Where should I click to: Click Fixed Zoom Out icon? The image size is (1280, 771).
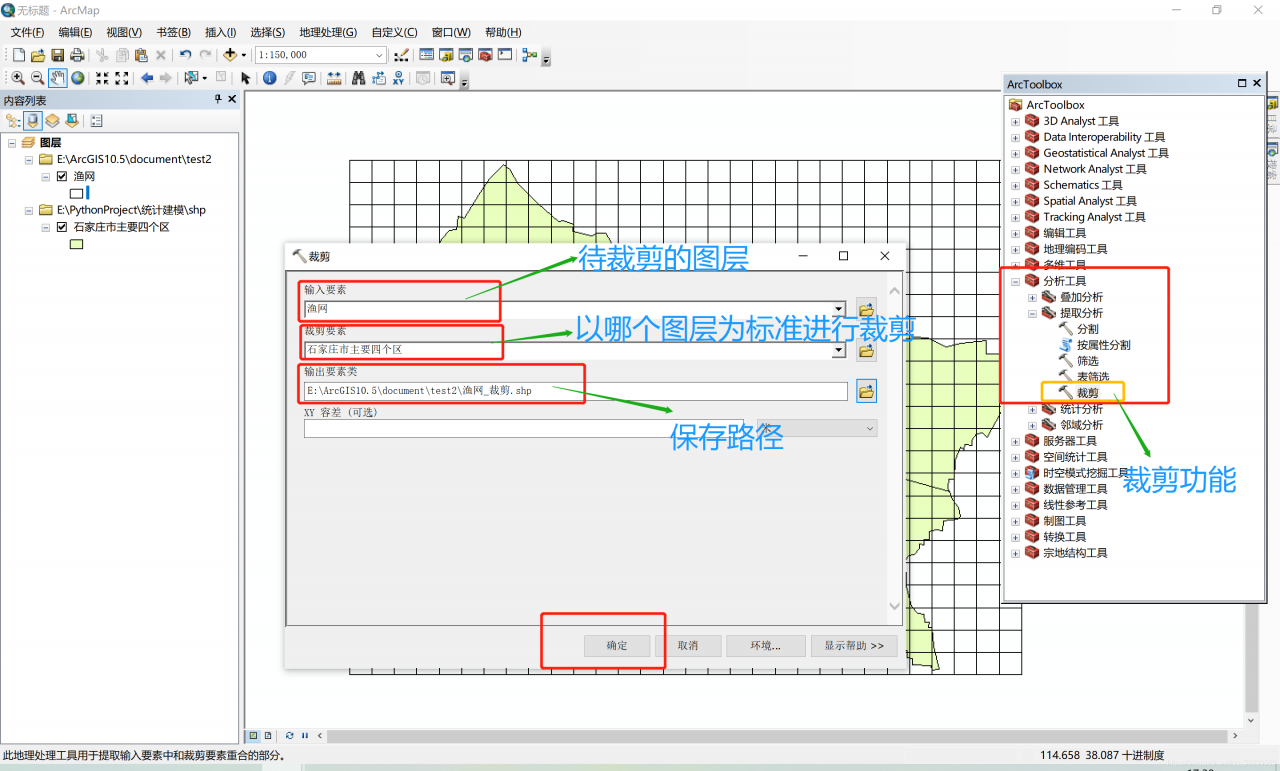coord(122,78)
